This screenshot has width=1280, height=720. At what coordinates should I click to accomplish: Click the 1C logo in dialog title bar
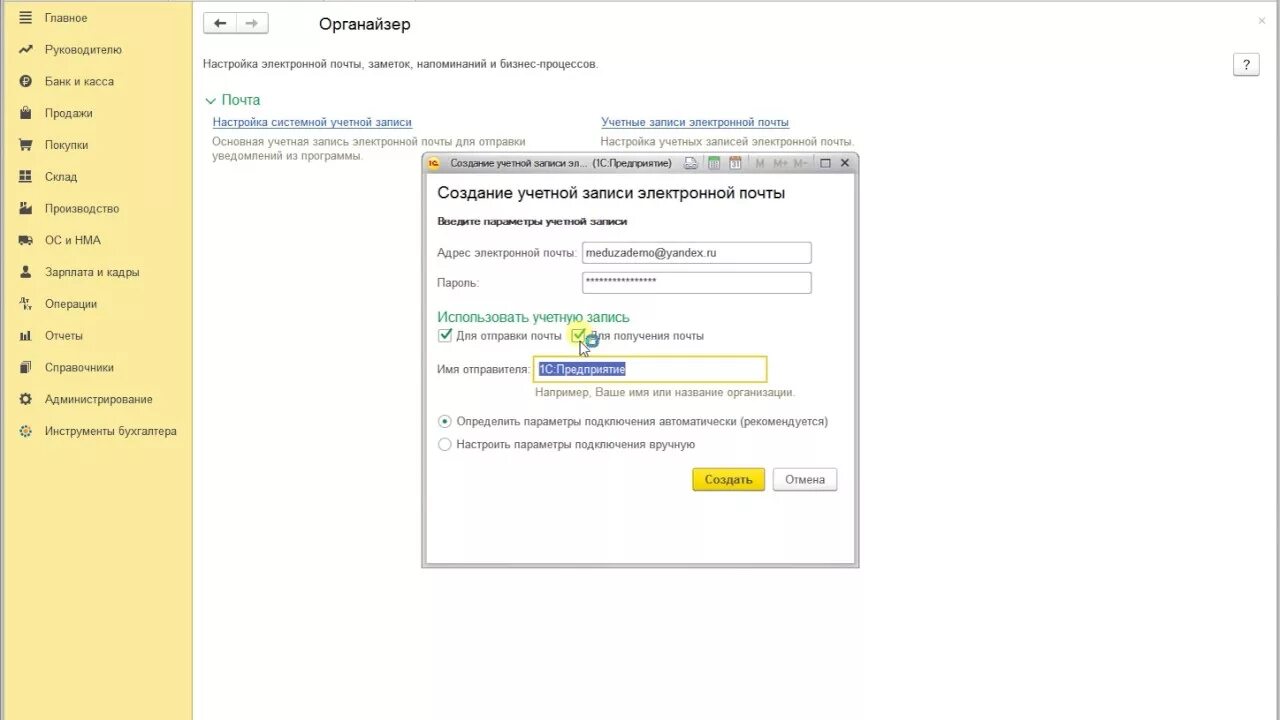pos(435,163)
